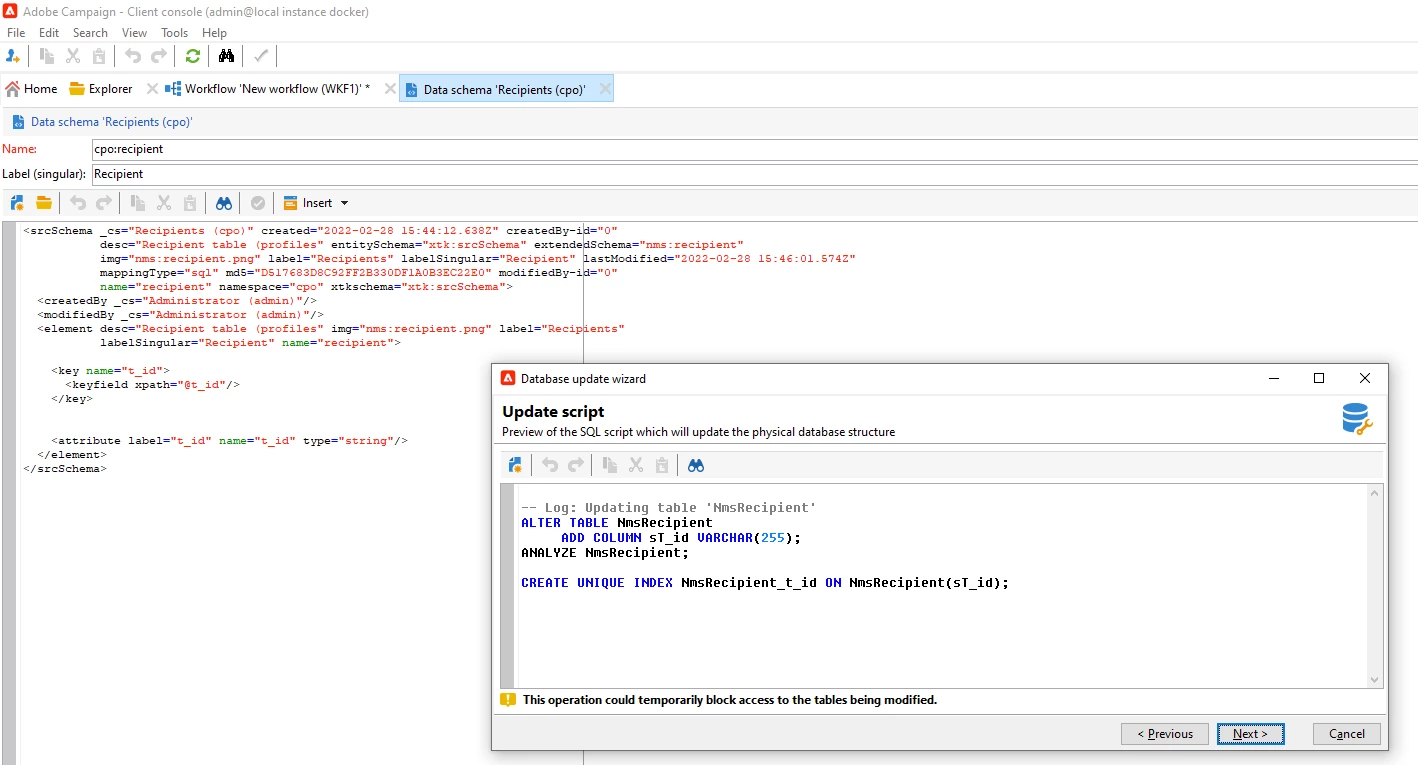Click the Paste icon in the main toolbar
The height and width of the screenshot is (765, 1418).
pos(98,56)
